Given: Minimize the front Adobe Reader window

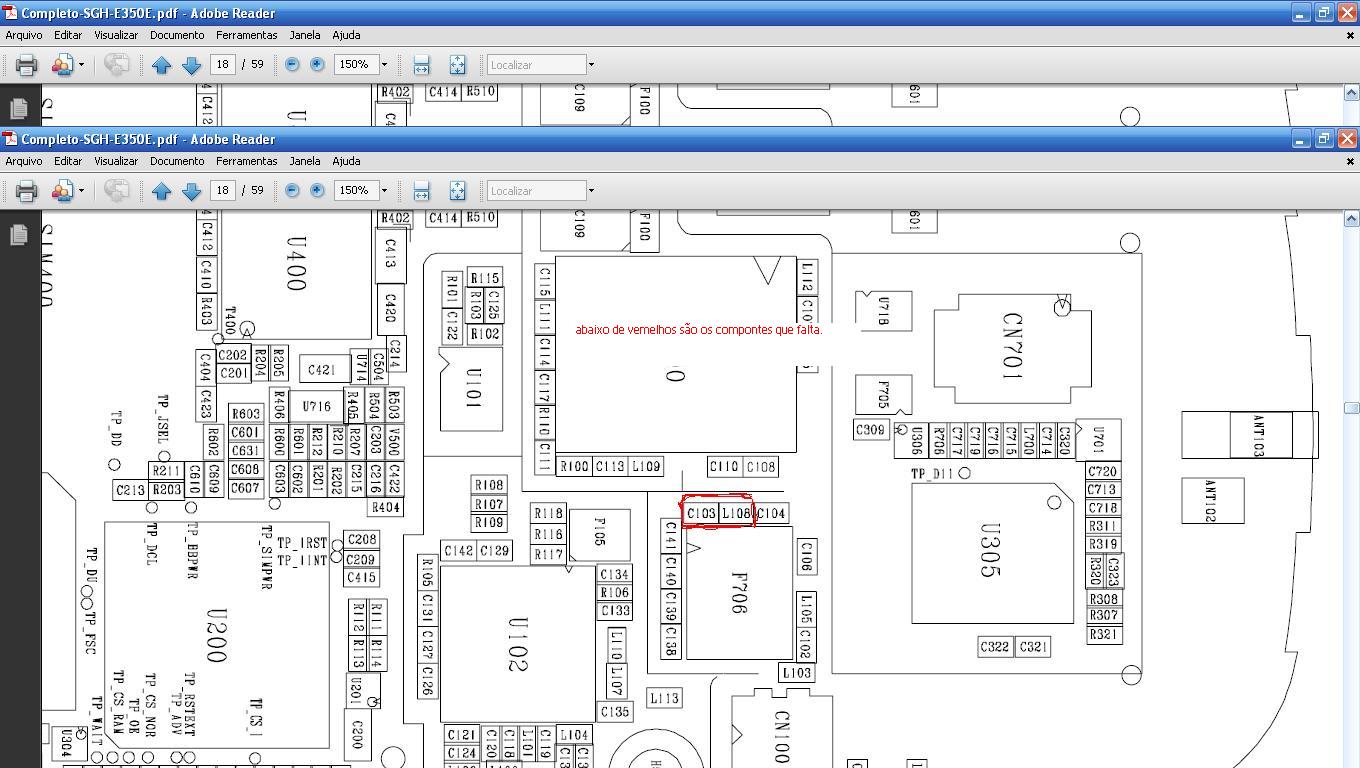Looking at the screenshot, I should tap(1300, 139).
